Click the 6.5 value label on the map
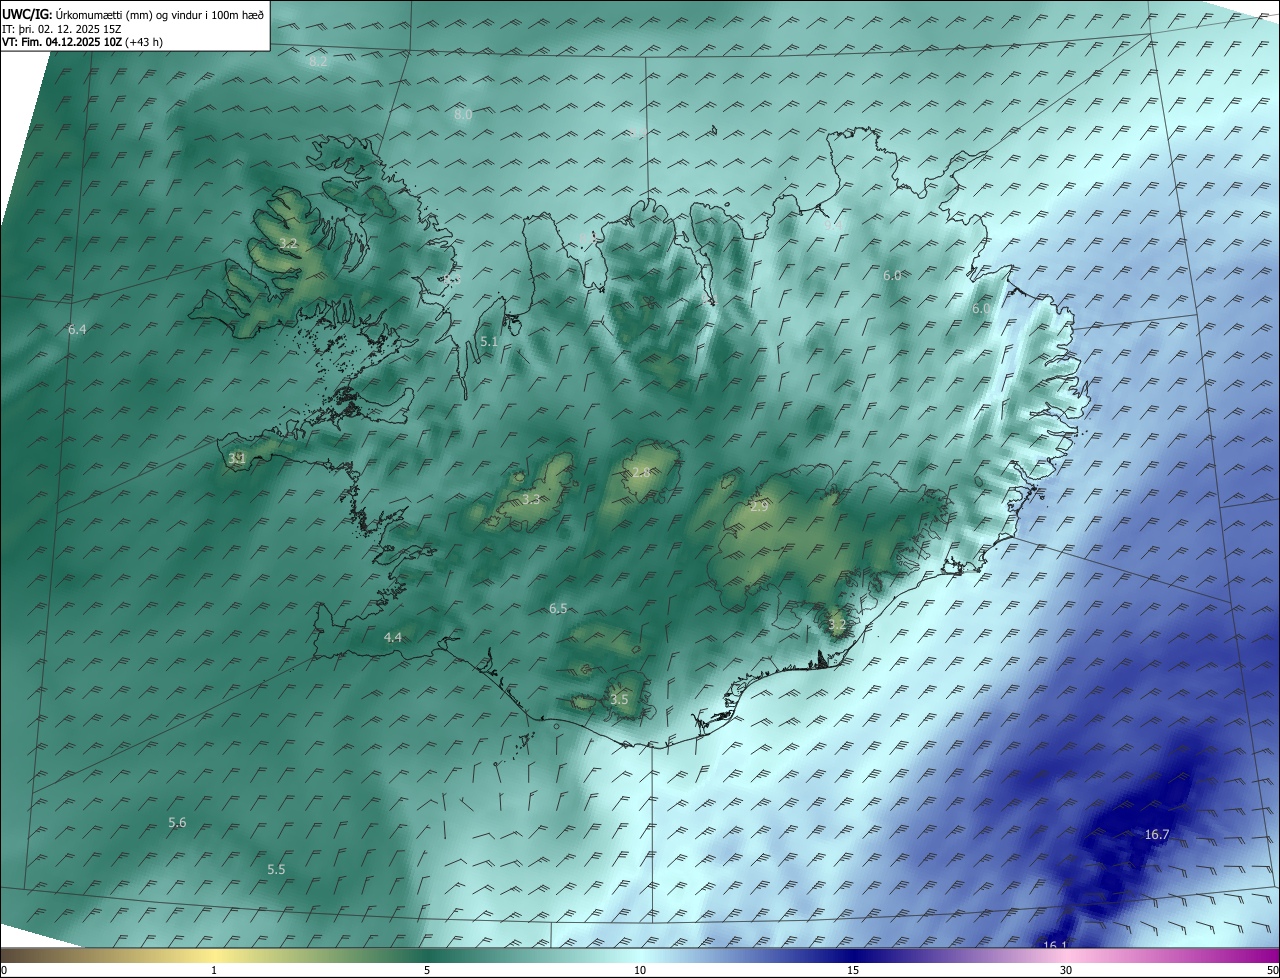The height and width of the screenshot is (978, 1280). point(558,609)
